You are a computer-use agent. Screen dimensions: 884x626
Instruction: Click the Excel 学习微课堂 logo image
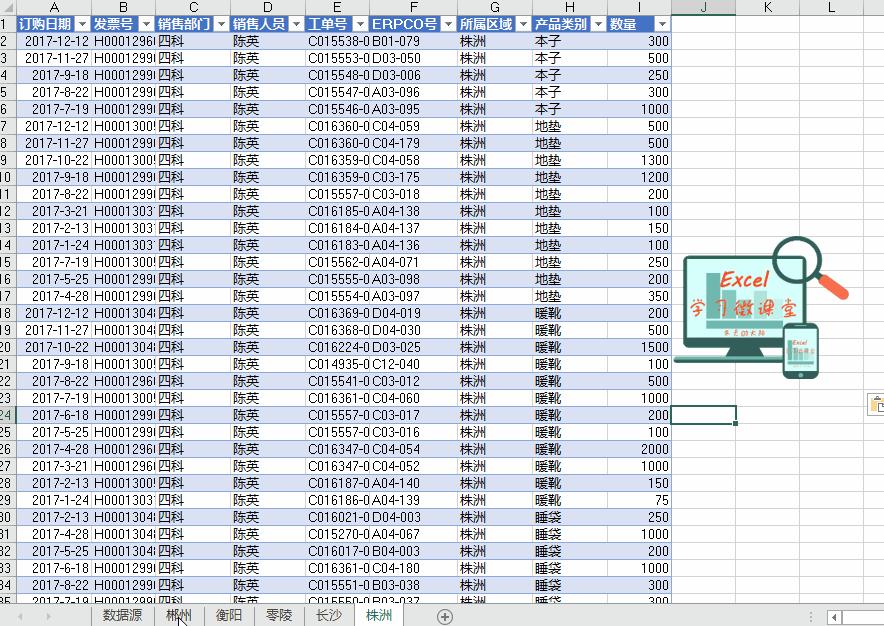(761, 307)
